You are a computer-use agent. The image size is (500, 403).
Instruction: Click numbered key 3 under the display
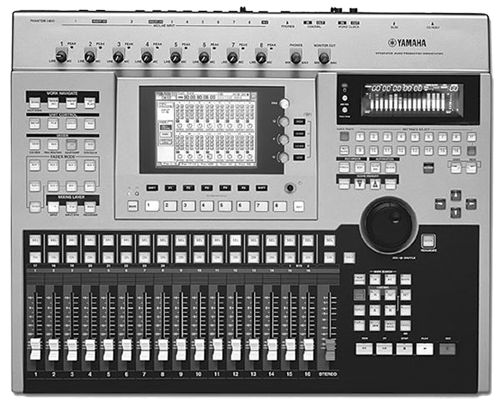point(188,206)
